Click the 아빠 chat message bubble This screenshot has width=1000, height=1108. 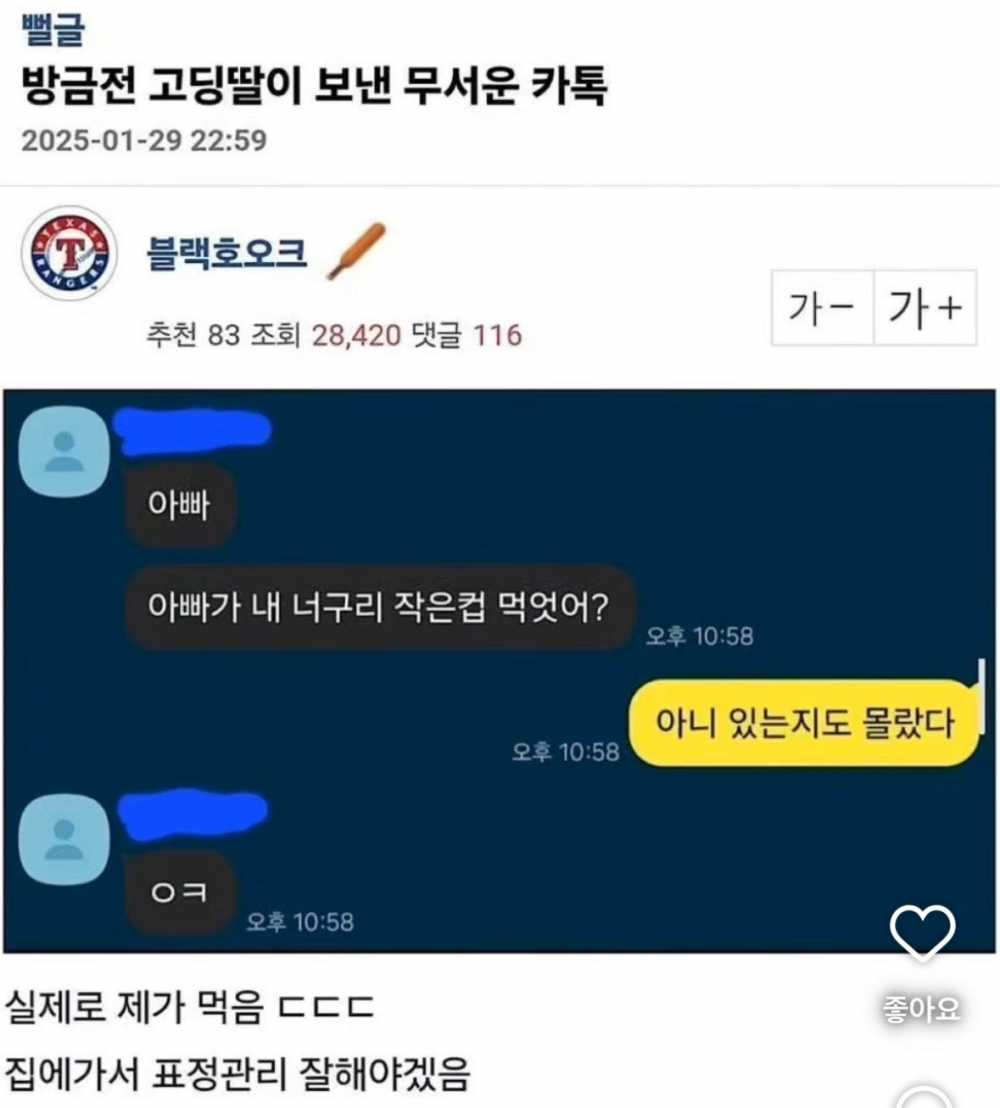(x=180, y=505)
